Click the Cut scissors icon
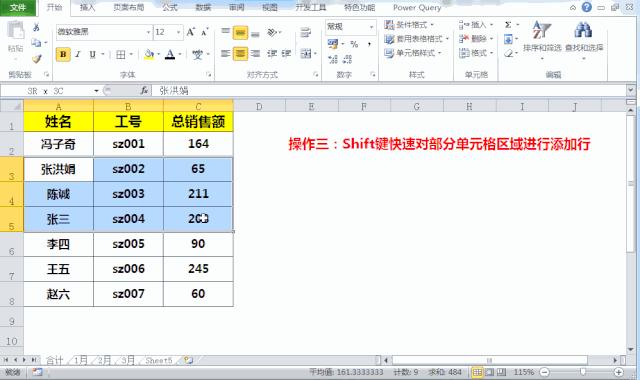 click(36, 27)
